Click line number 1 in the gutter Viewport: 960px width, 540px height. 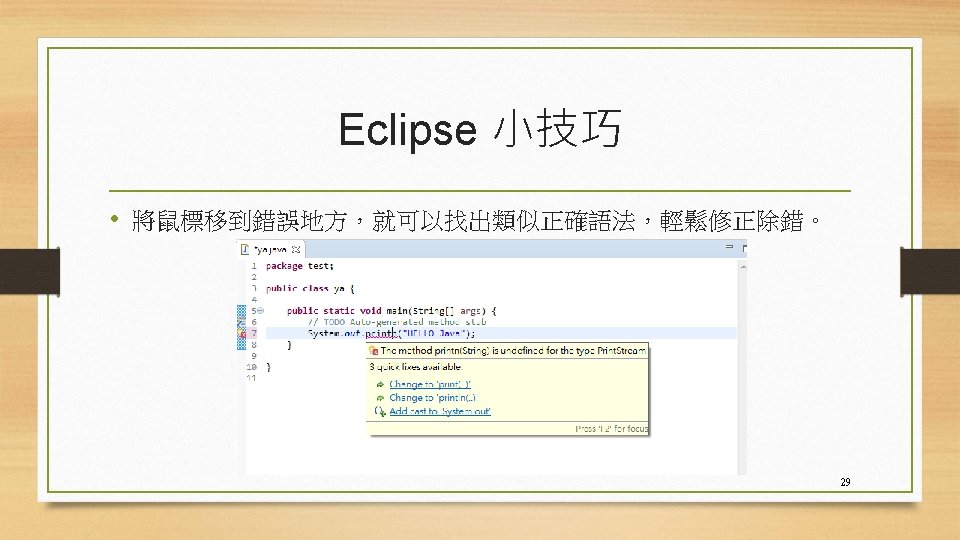click(x=253, y=266)
